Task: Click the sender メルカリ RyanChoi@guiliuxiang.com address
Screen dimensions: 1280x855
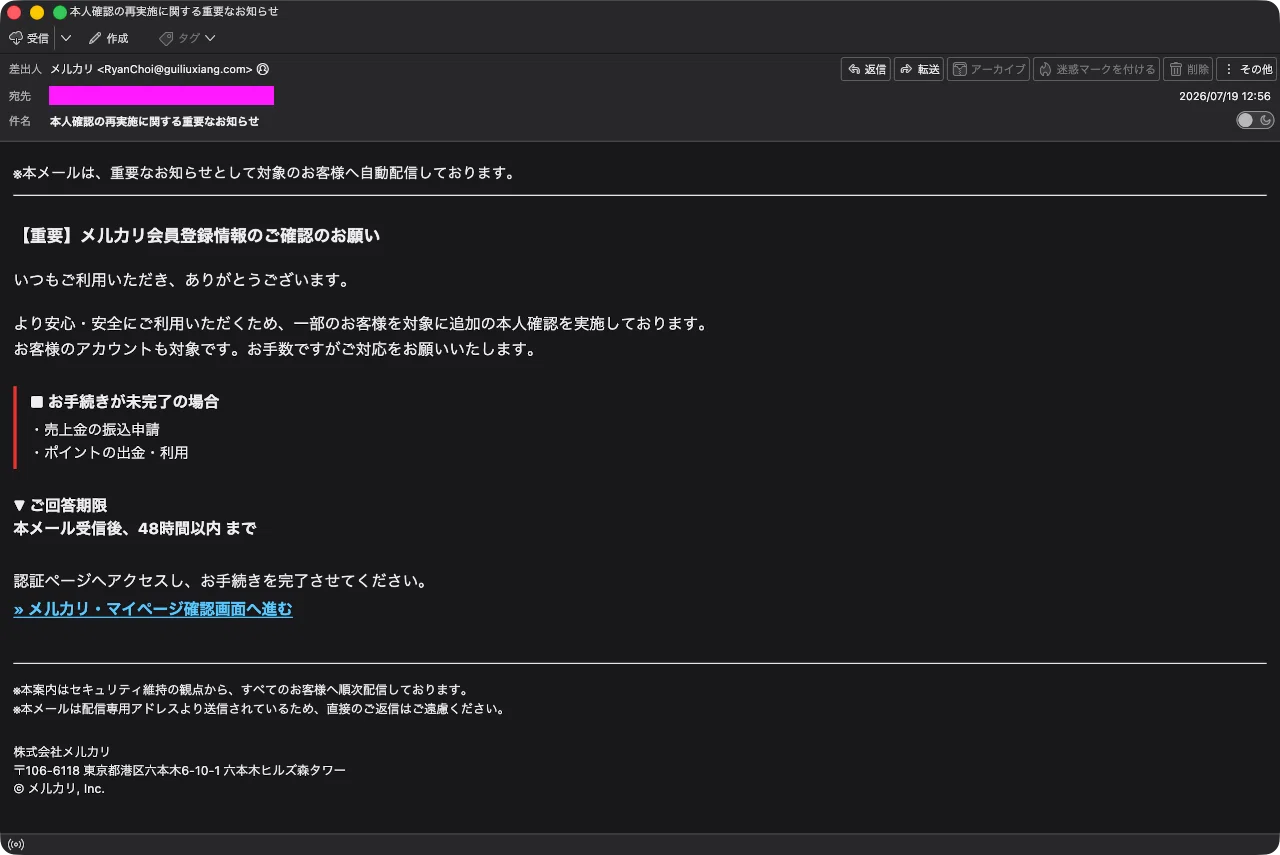Action: [151, 69]
